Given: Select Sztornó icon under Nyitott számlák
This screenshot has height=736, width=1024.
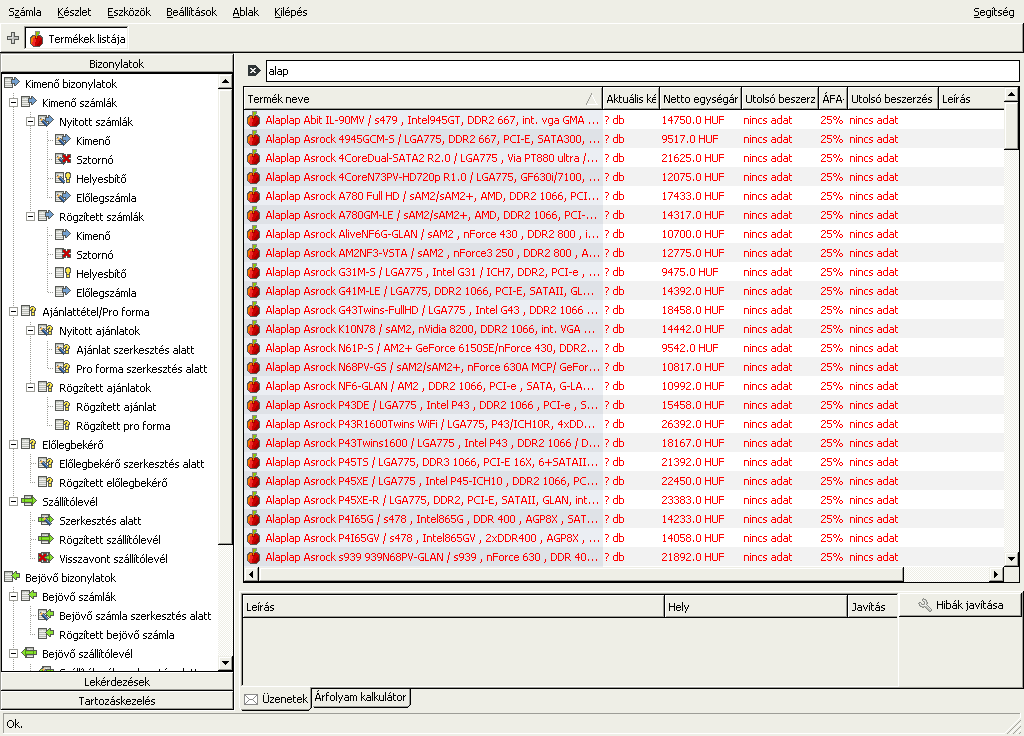Looking at the screenshot, I should tap(63, 159).
